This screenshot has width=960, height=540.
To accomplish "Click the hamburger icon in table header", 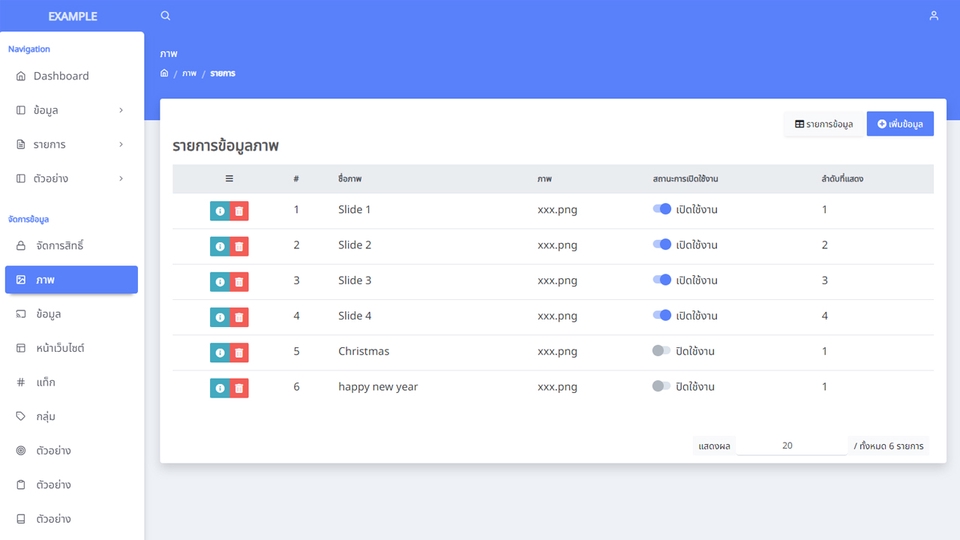I will tap(229, 179).
